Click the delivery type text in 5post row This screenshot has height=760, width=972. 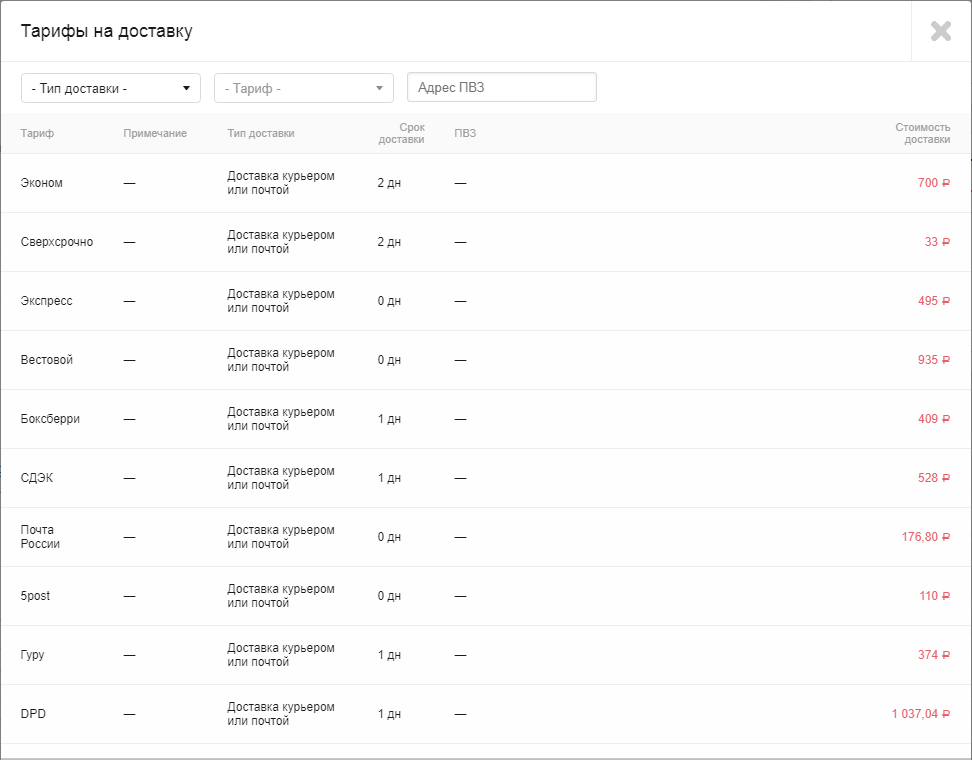281,596
